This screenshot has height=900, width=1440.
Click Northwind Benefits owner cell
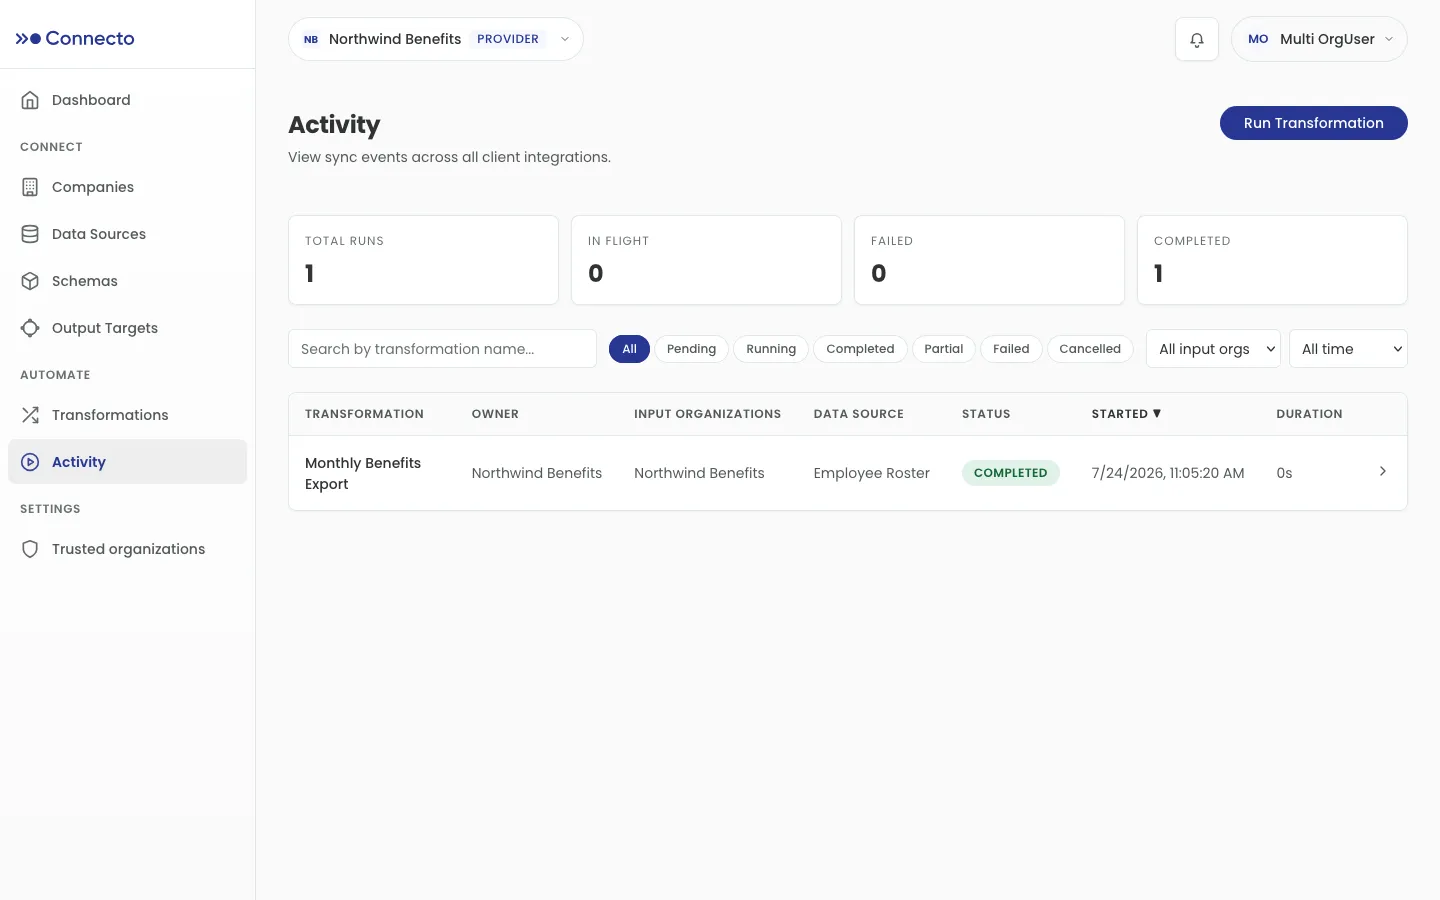click(537, 473)
